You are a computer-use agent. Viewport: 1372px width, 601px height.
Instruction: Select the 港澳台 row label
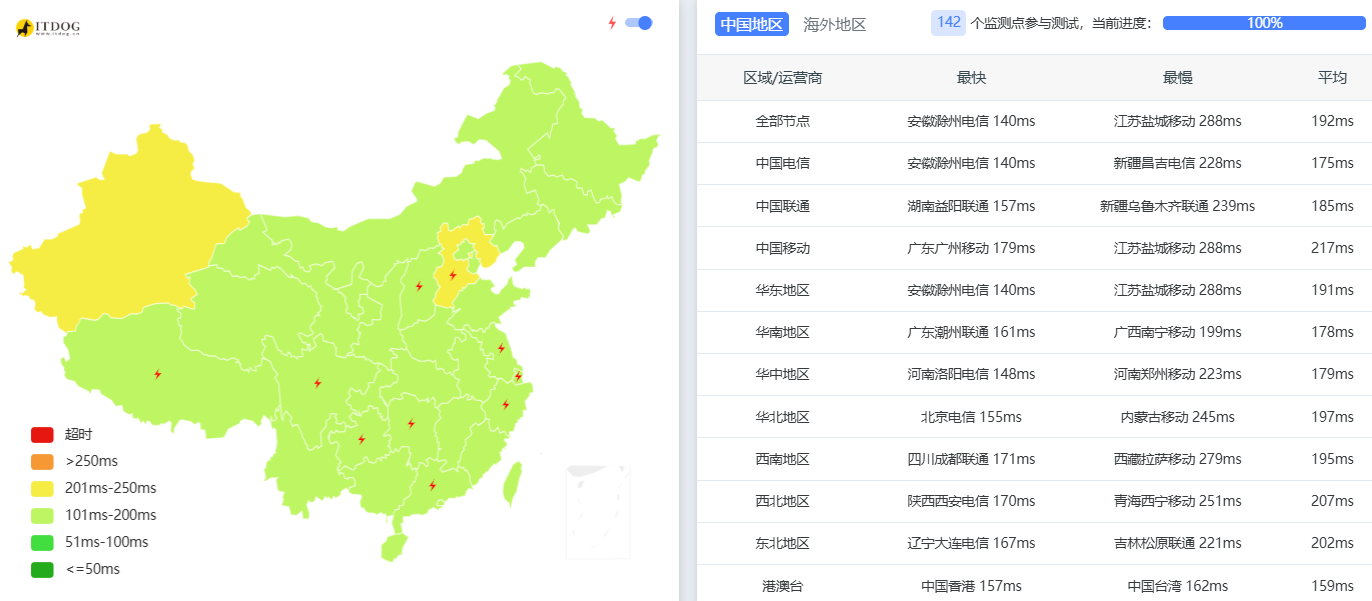pyautogui.click(x=783, y=586)
